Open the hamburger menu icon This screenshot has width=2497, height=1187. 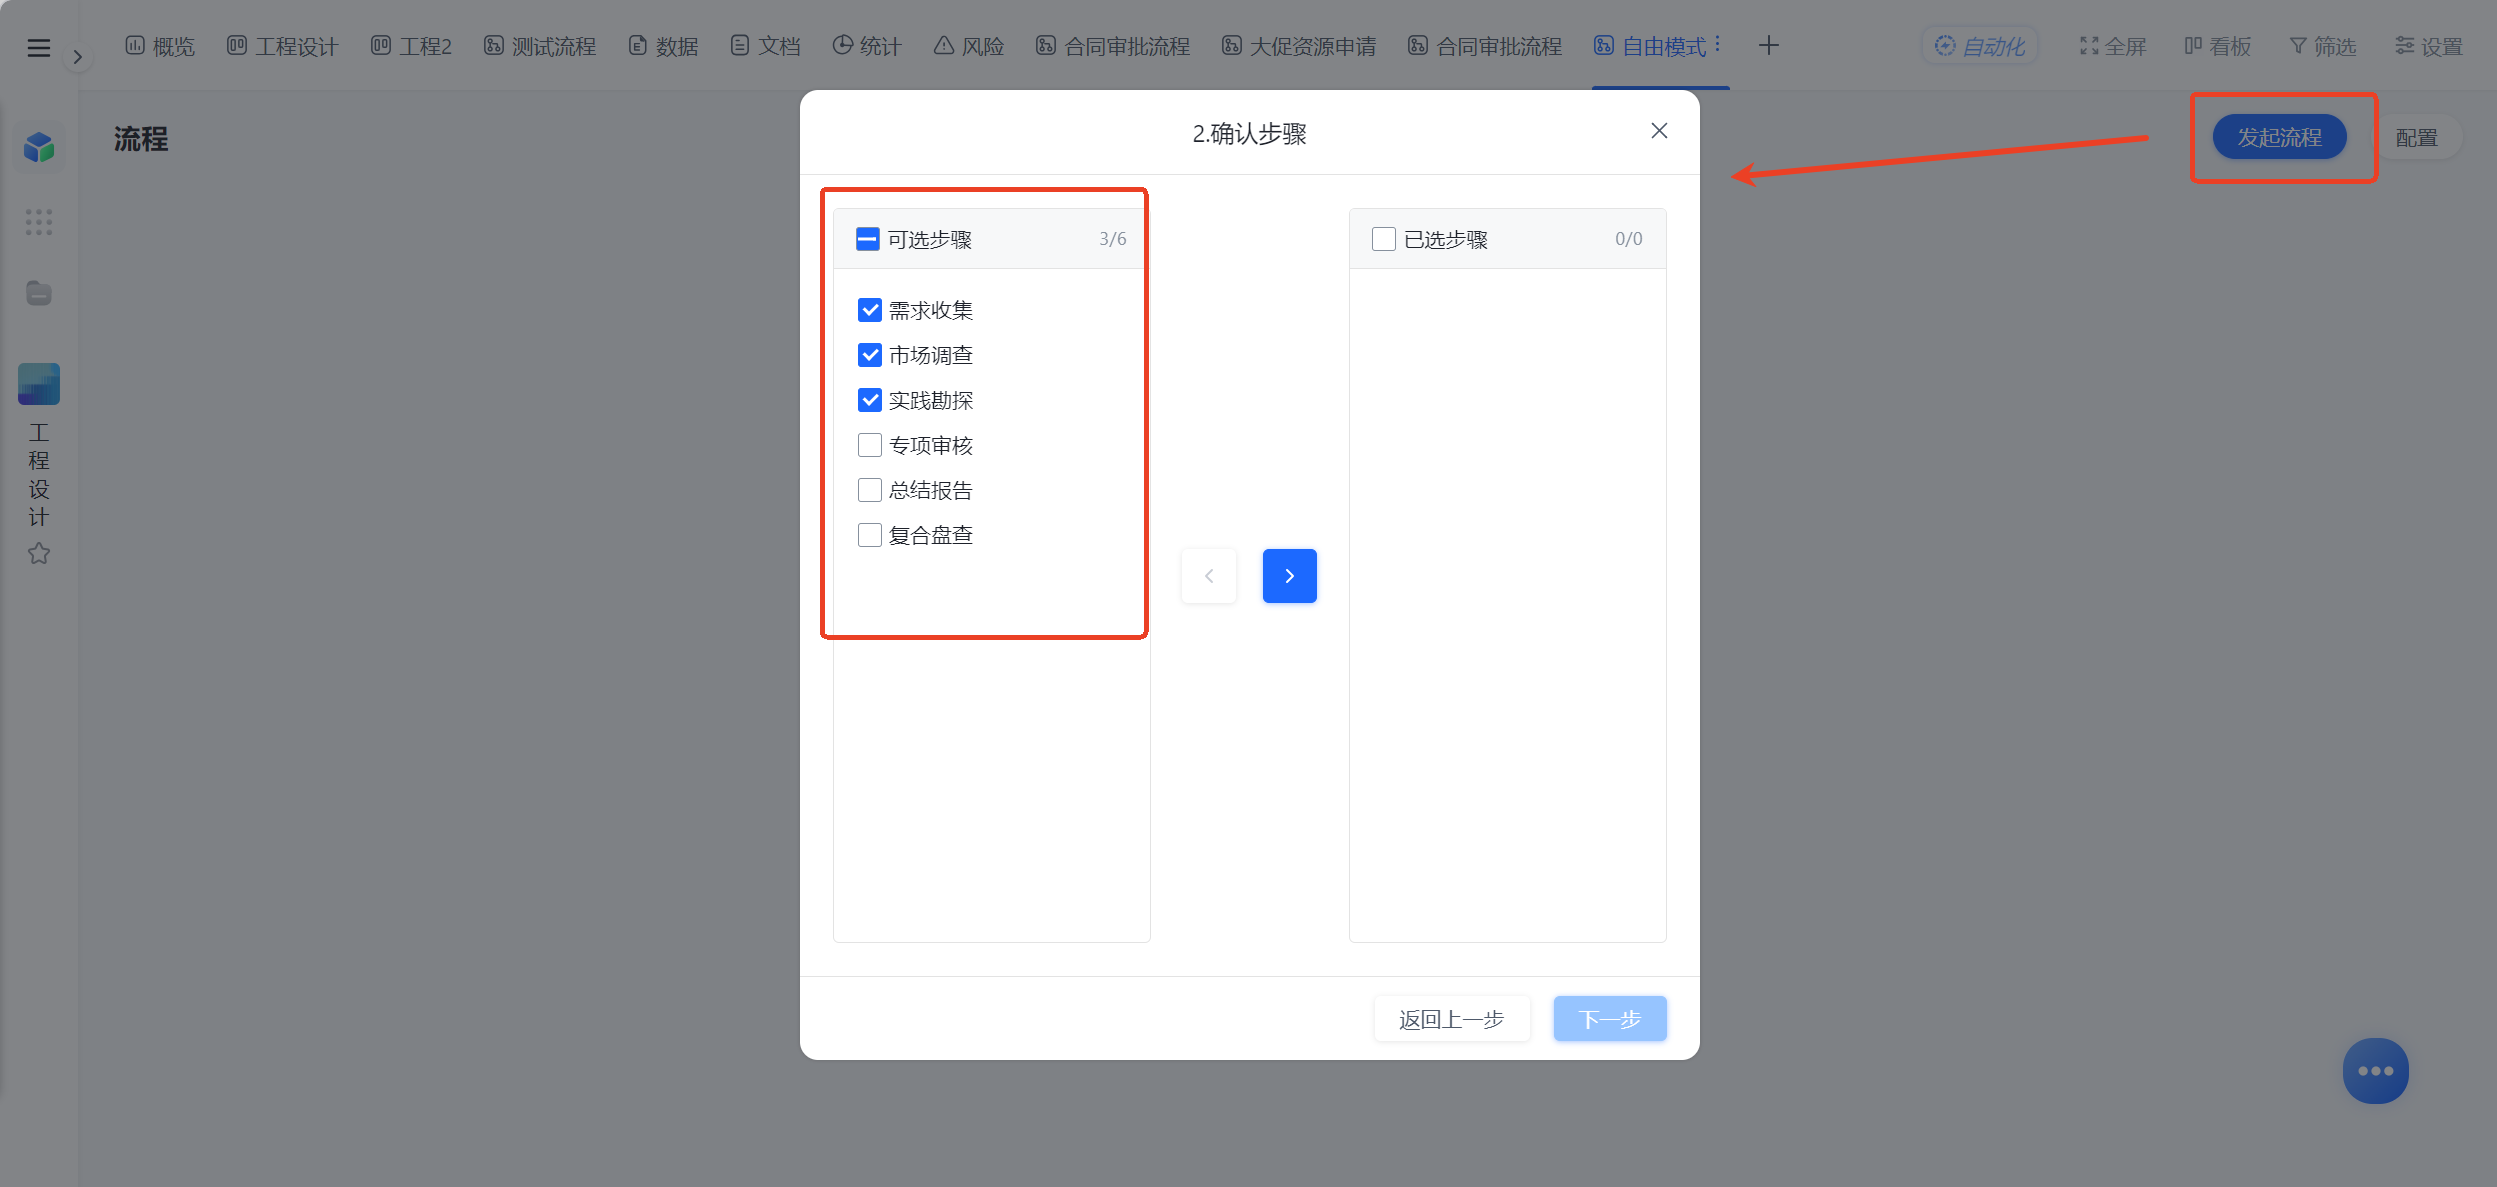[38, 47]
